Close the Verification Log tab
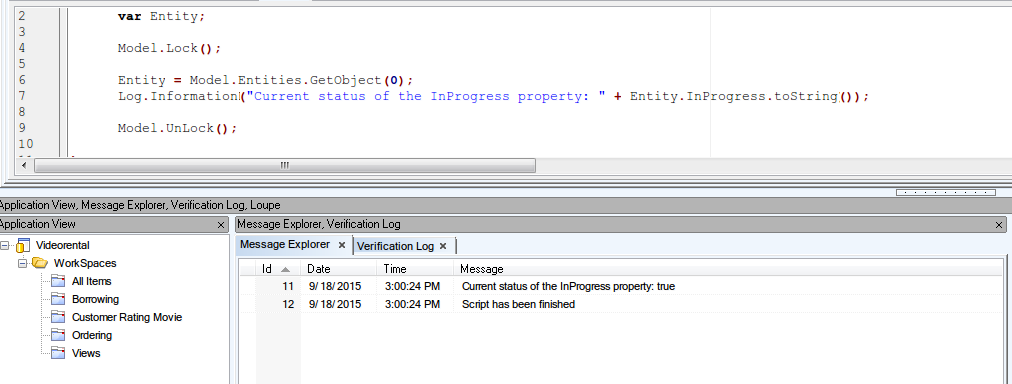Image resolution: width=1012 pixels, height=384 pixels. pyautogui.click(x=443, y=247)
